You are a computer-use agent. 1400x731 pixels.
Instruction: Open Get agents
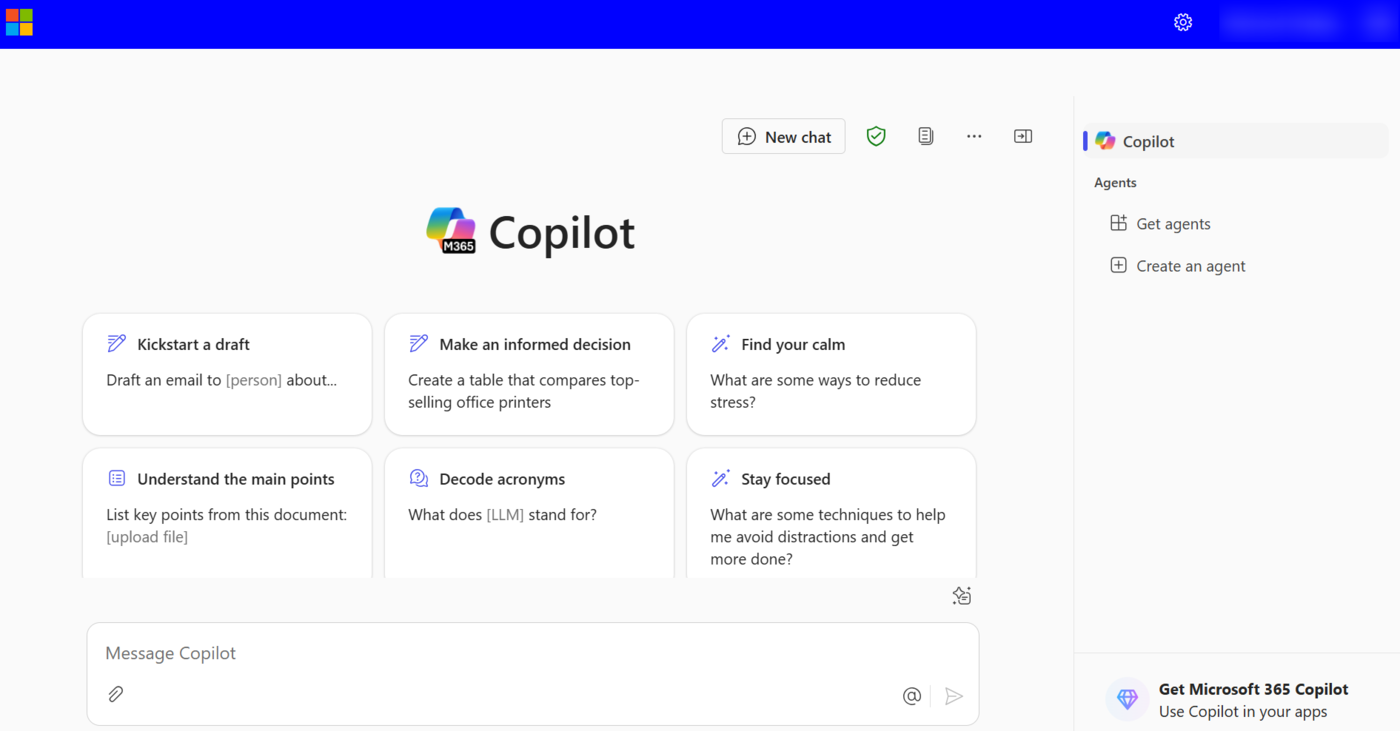pos(1172,224)
